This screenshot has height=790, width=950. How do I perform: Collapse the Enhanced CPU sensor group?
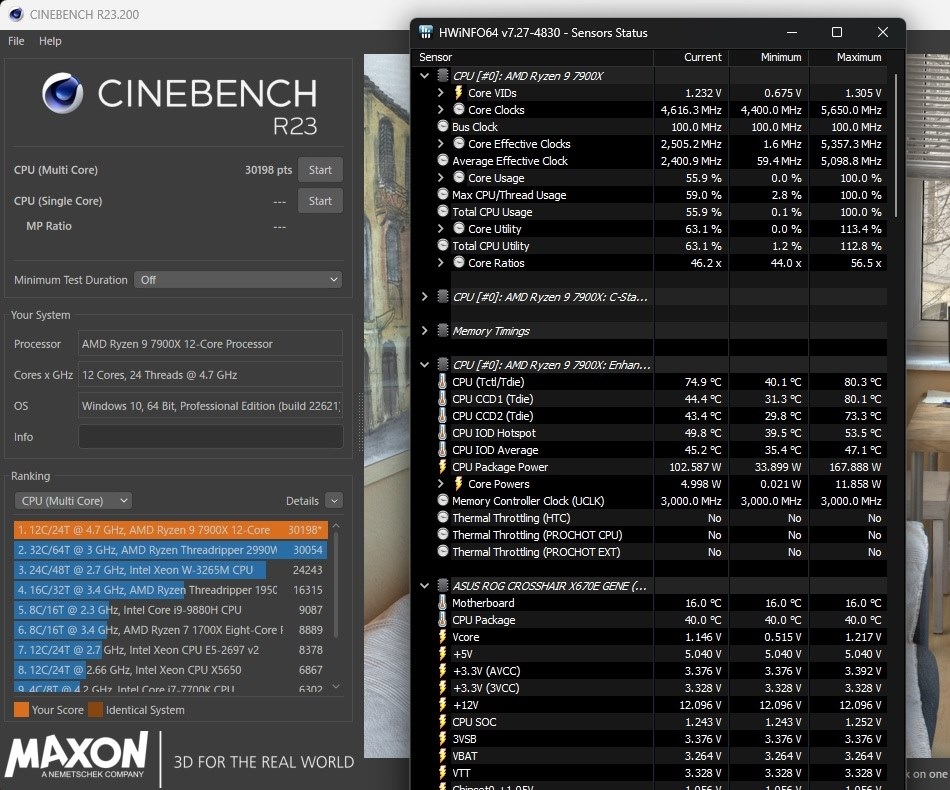[x=424, y=365]
